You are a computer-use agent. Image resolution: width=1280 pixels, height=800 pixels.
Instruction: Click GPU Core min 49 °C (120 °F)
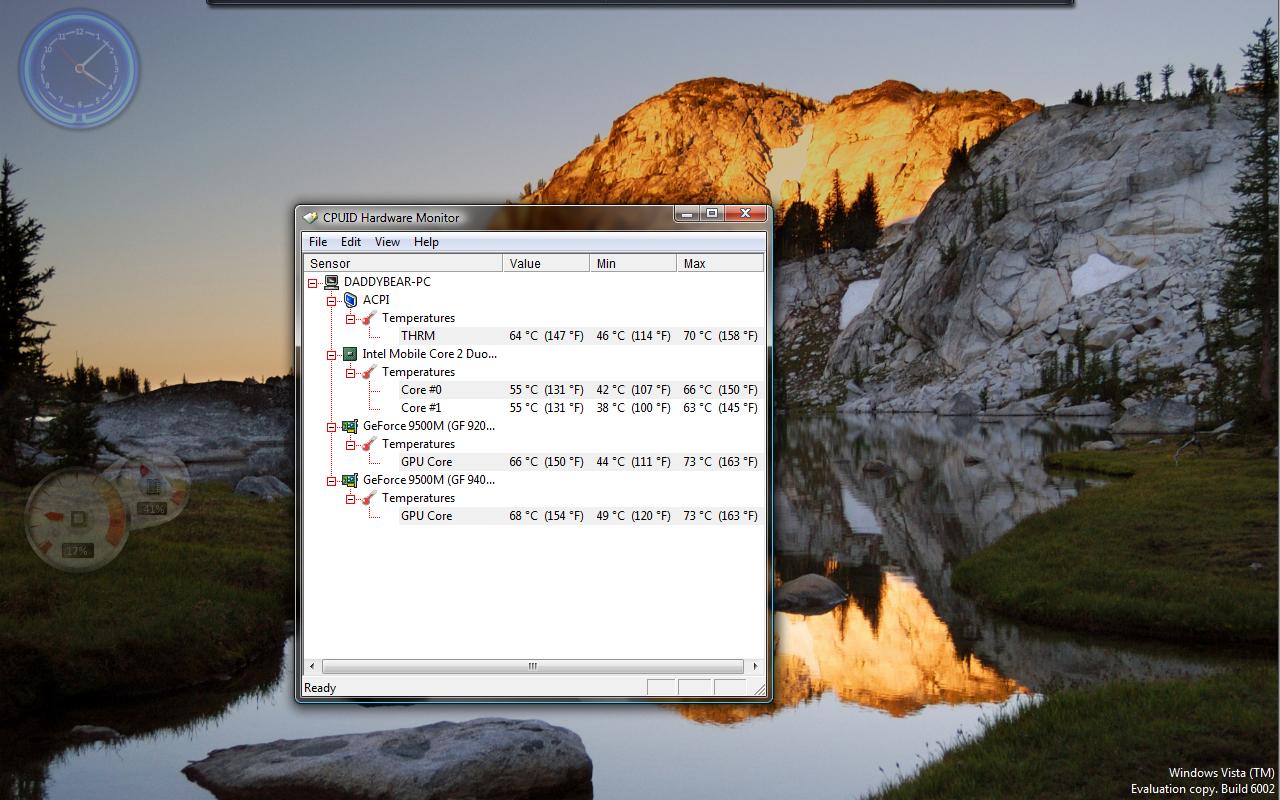coord(633,516)
